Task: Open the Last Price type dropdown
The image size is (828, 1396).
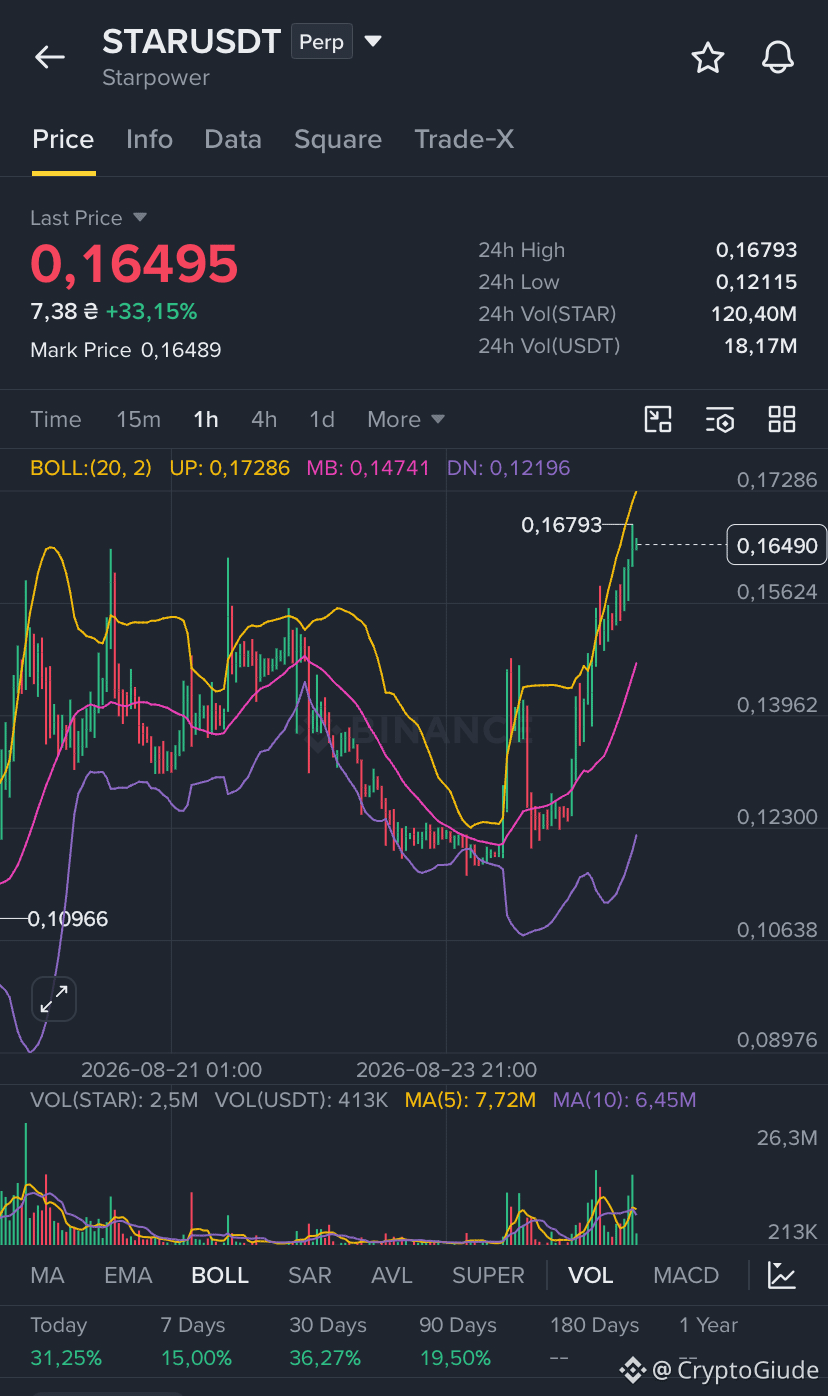Action: coord(140,217)
